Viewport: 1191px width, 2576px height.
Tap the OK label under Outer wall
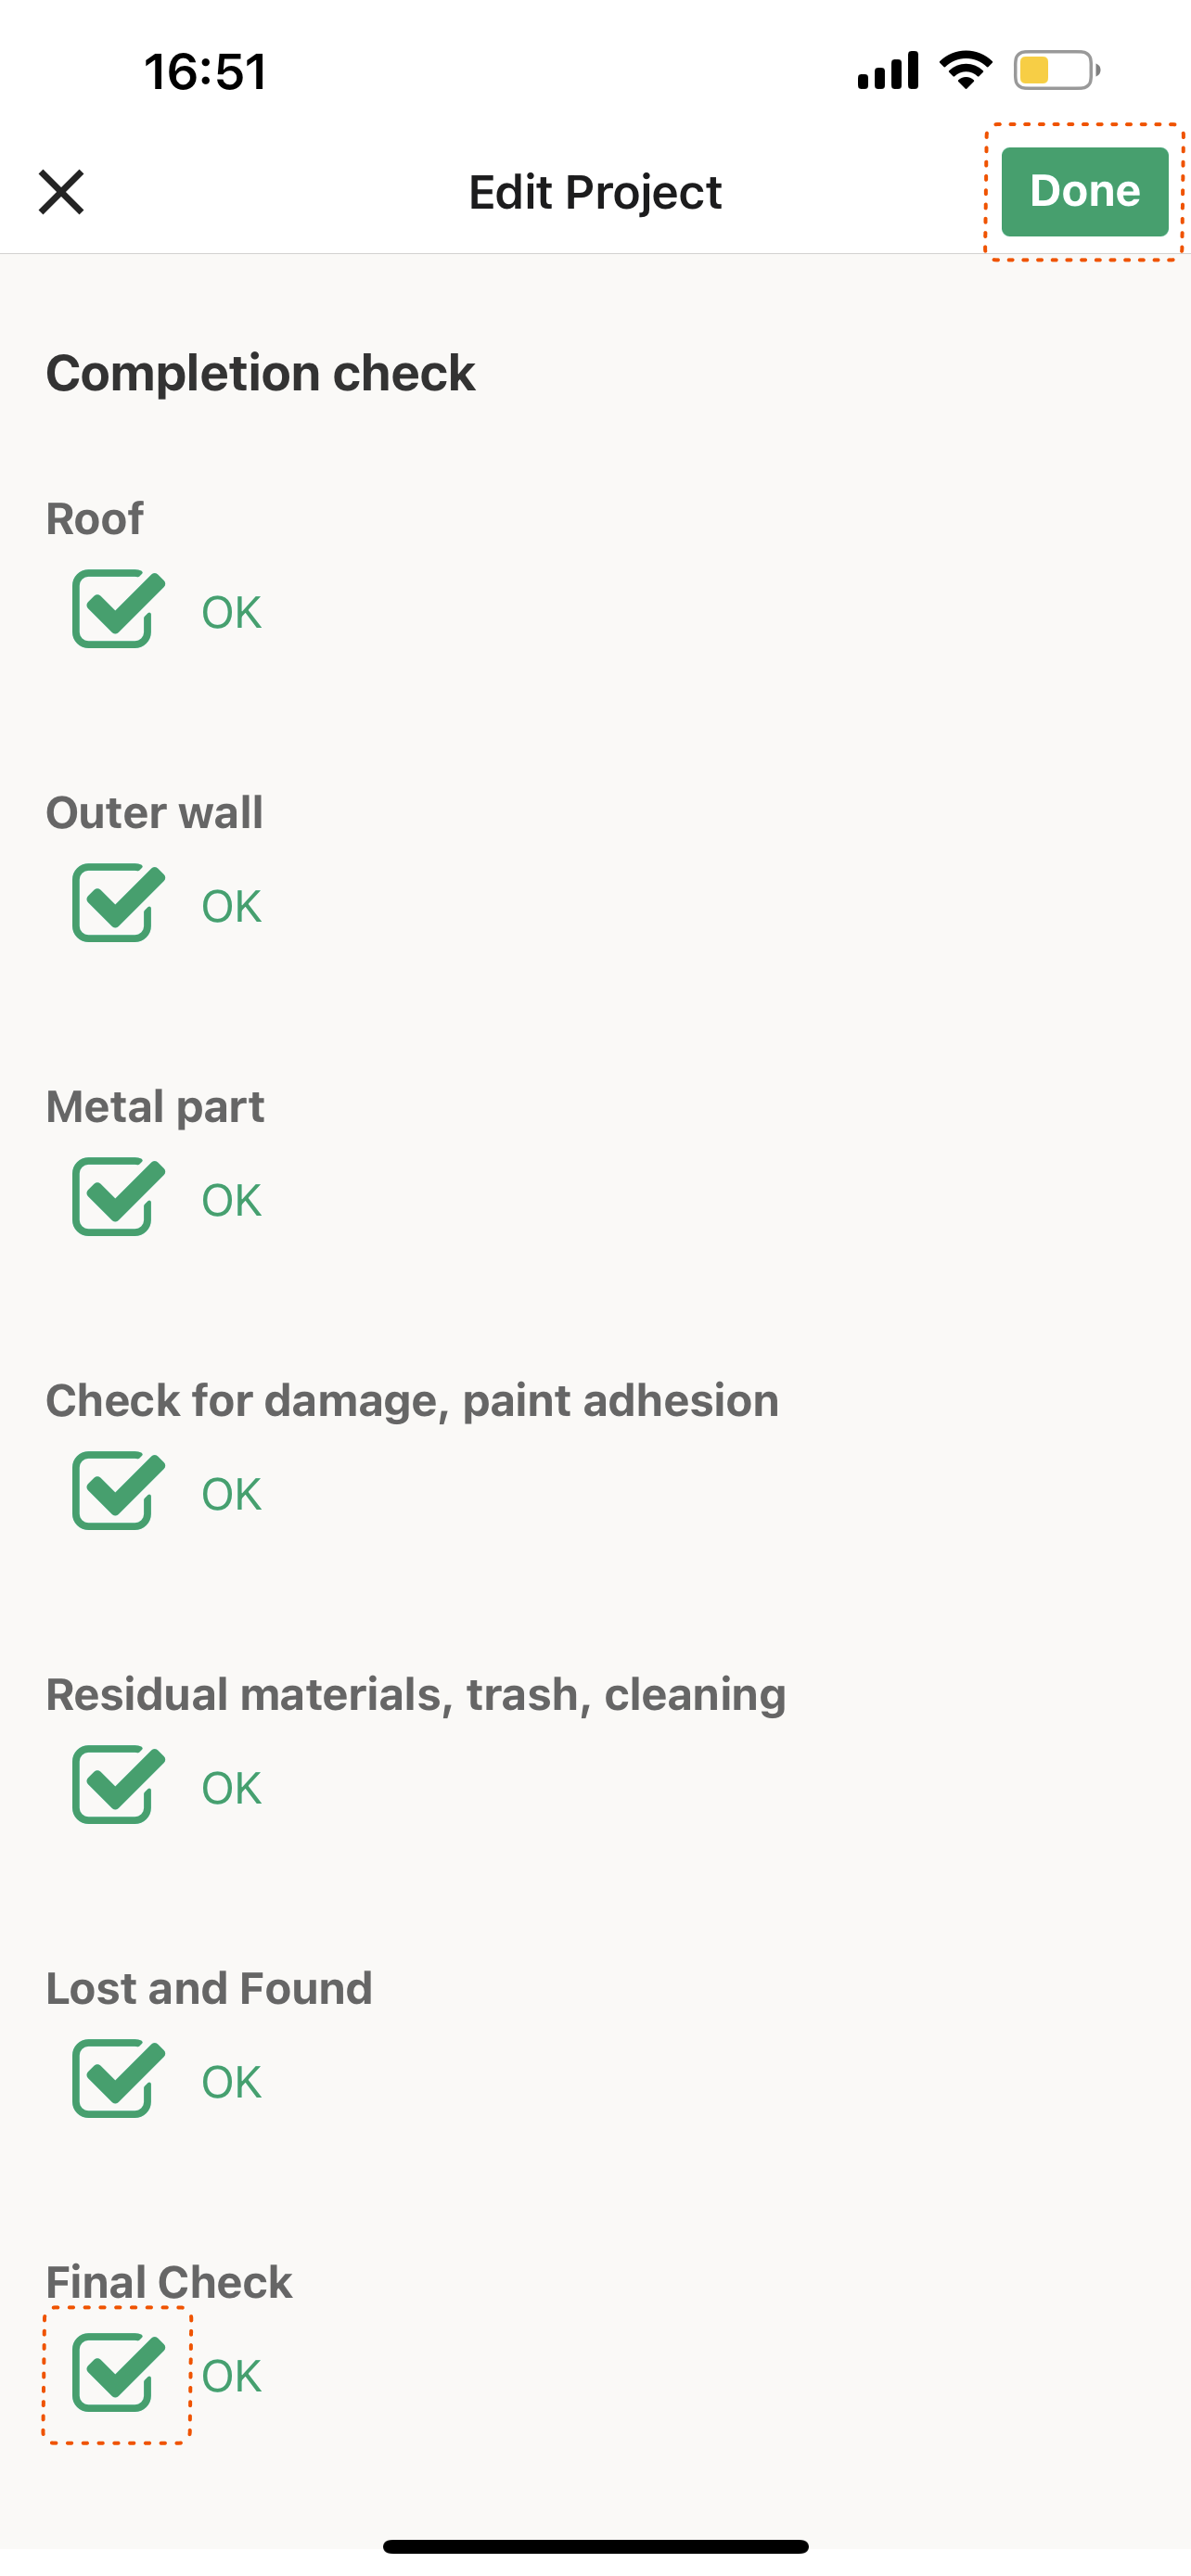231,906
